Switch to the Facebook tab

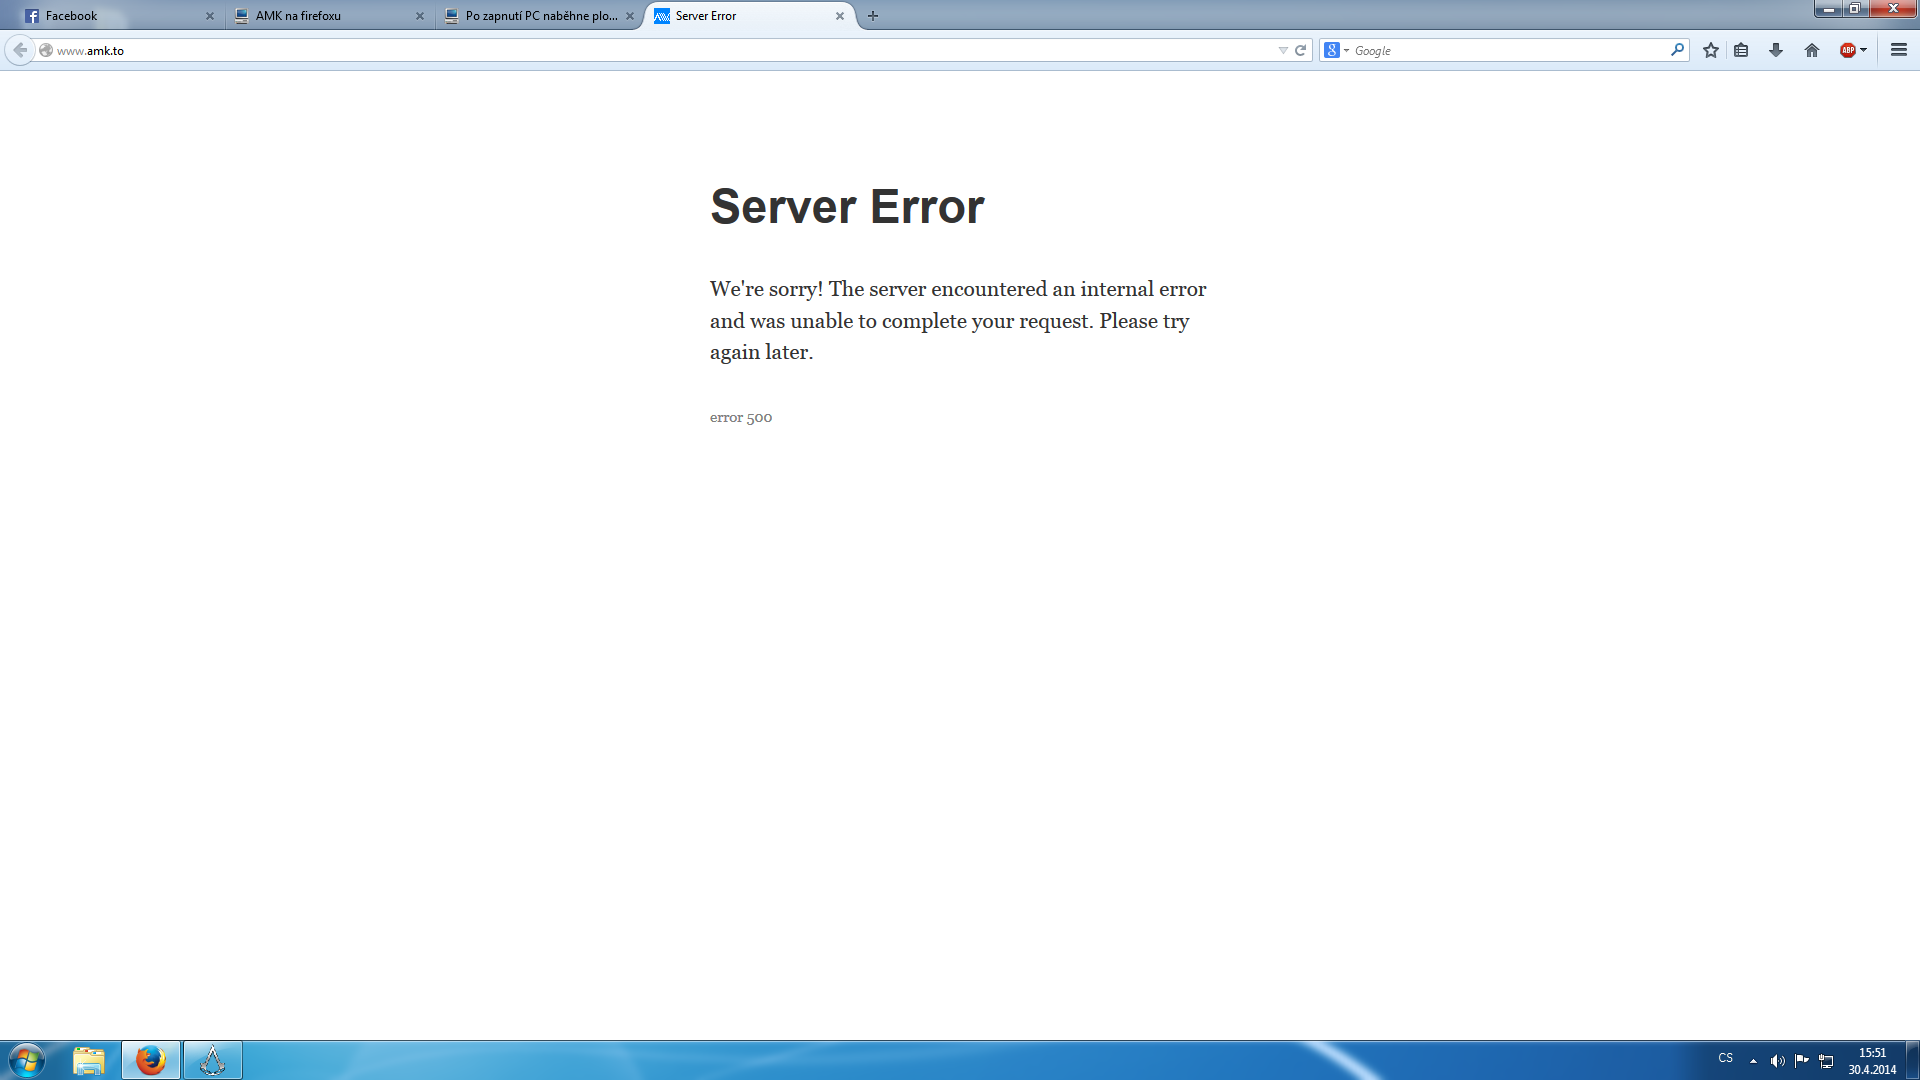click(110, 16)
